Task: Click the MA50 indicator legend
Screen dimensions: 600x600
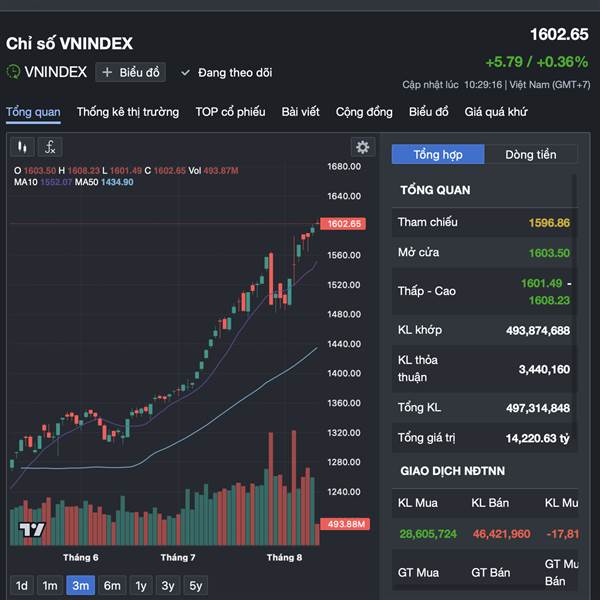Action: tap(104, 182)
